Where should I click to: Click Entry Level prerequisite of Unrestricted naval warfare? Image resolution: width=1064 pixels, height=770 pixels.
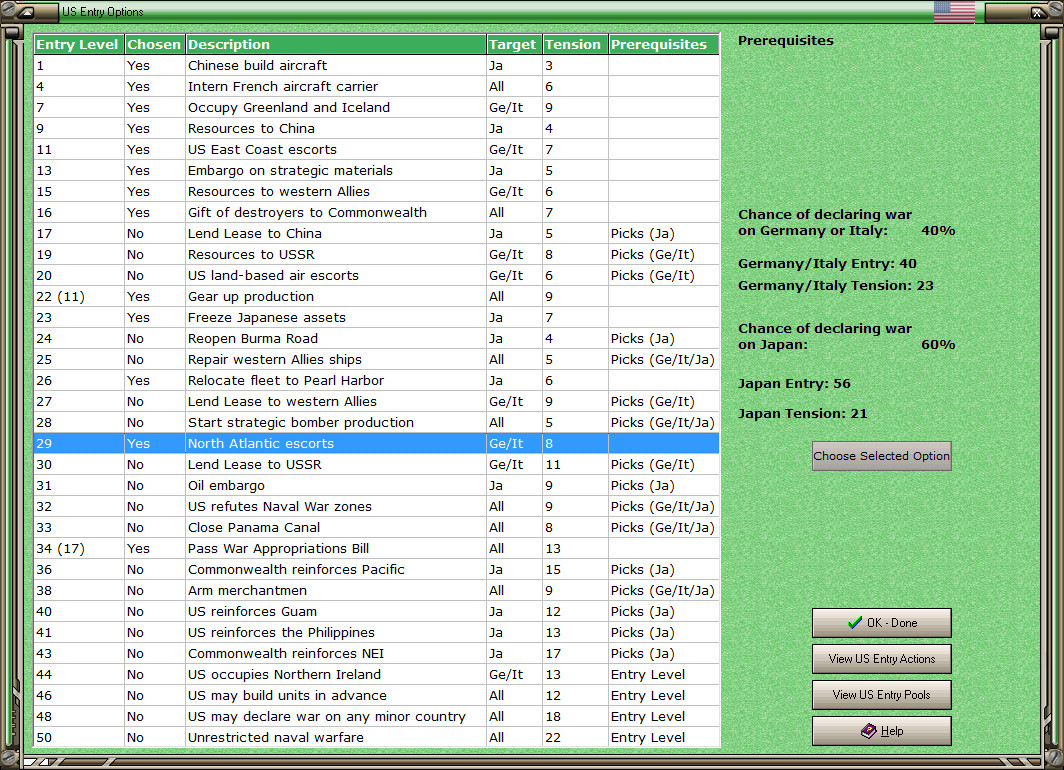click(664, 738)
